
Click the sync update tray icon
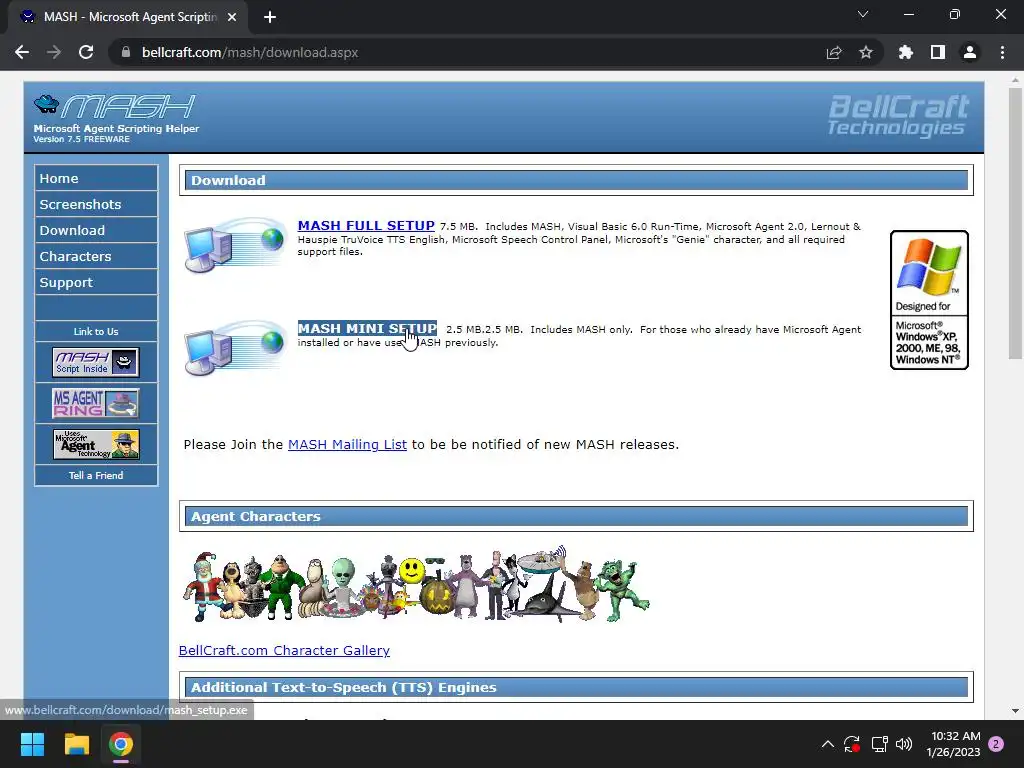click(852, 744)
